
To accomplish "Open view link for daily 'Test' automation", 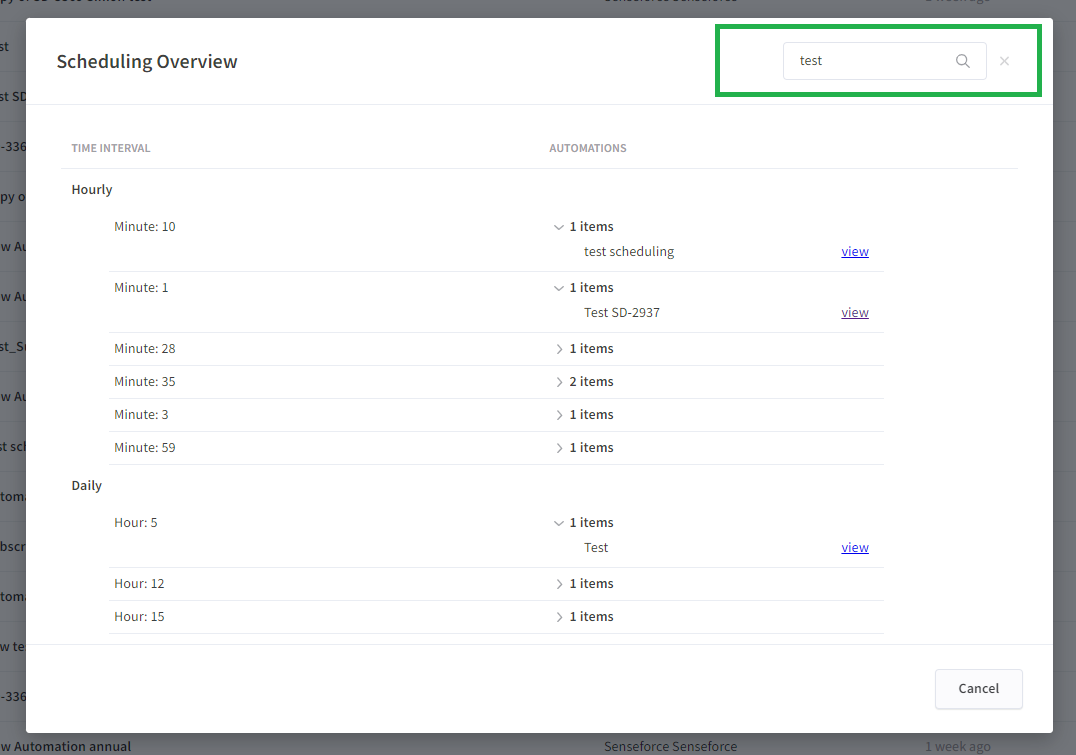I will 854,548.
